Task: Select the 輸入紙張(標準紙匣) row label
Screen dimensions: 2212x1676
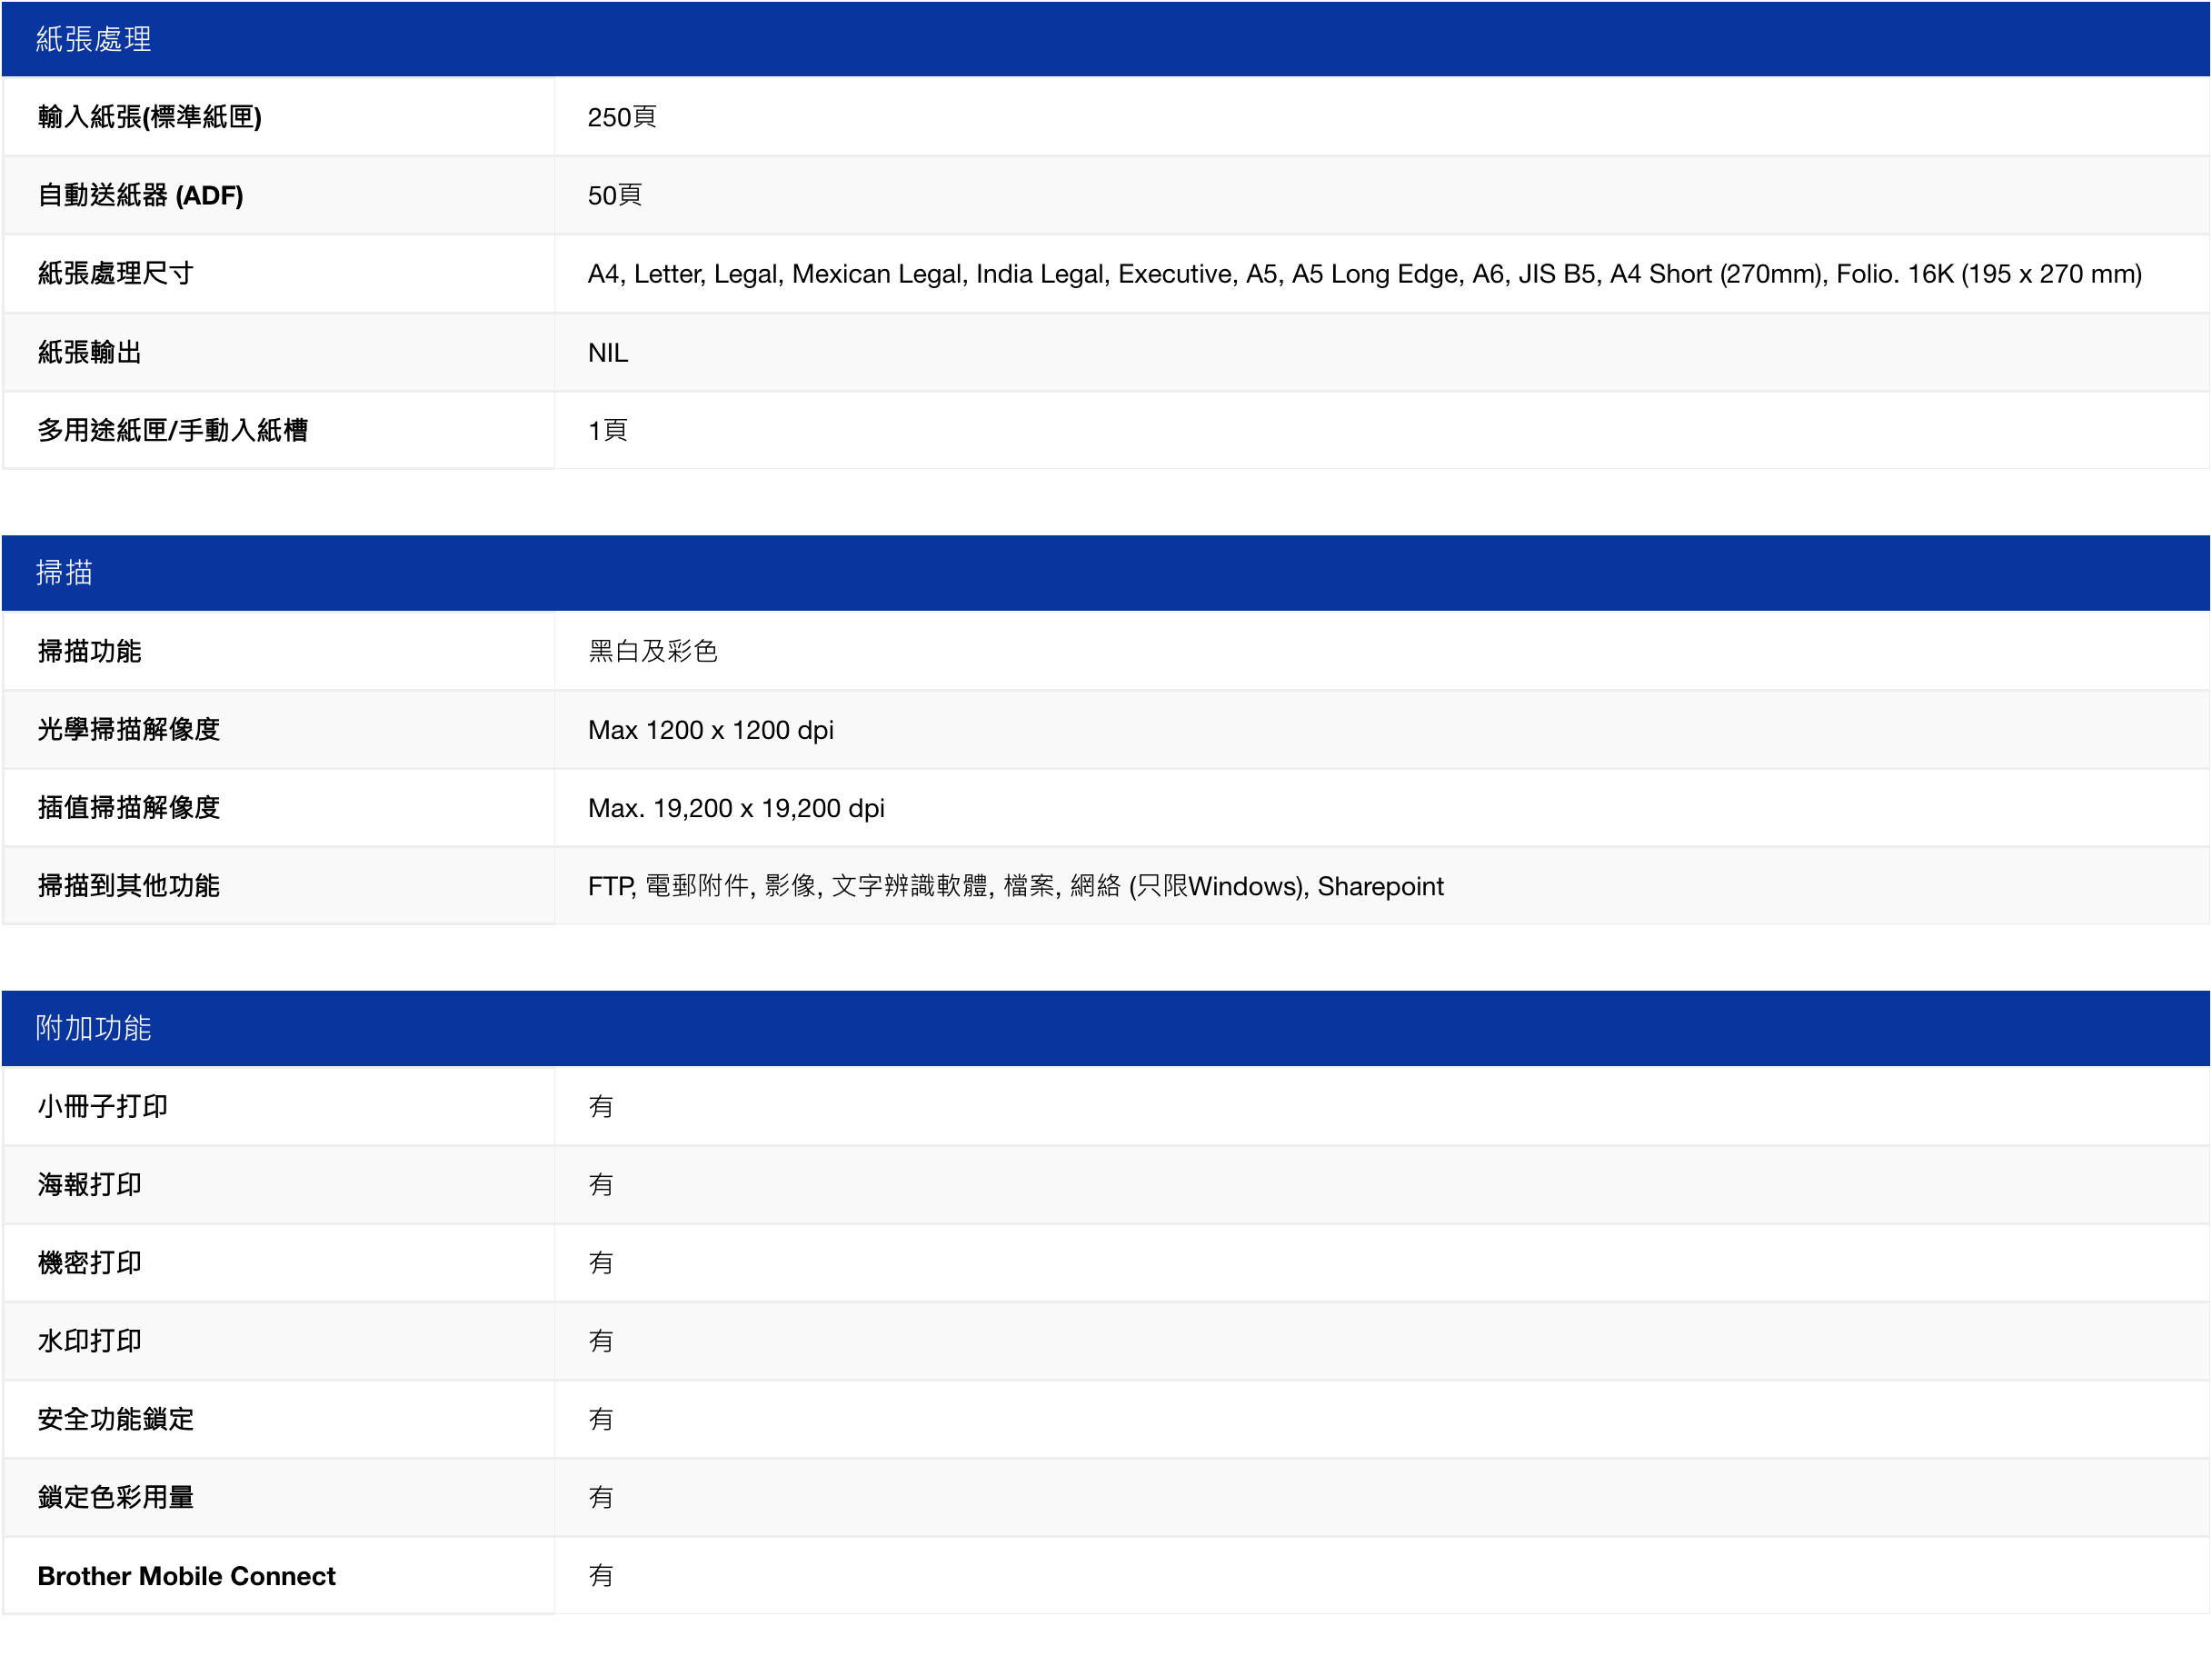Action: (x=149, y=117)
